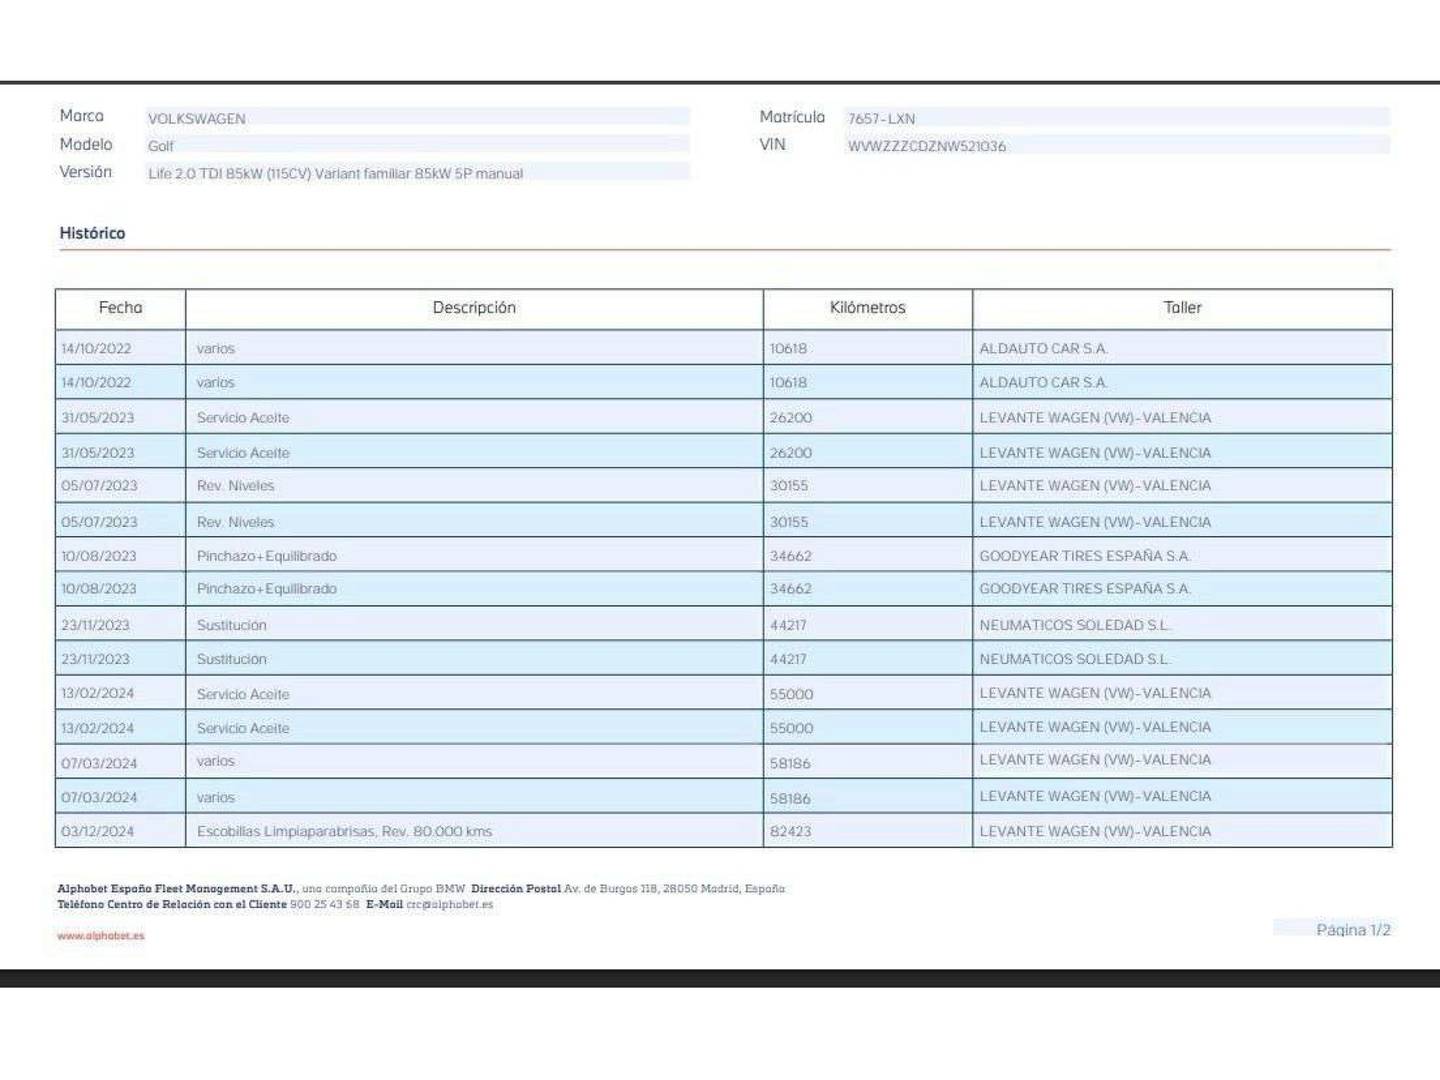Select the 'Versión' field label
The width and height of the screenshot is (1440, 1080).
(x=85, y=172)
